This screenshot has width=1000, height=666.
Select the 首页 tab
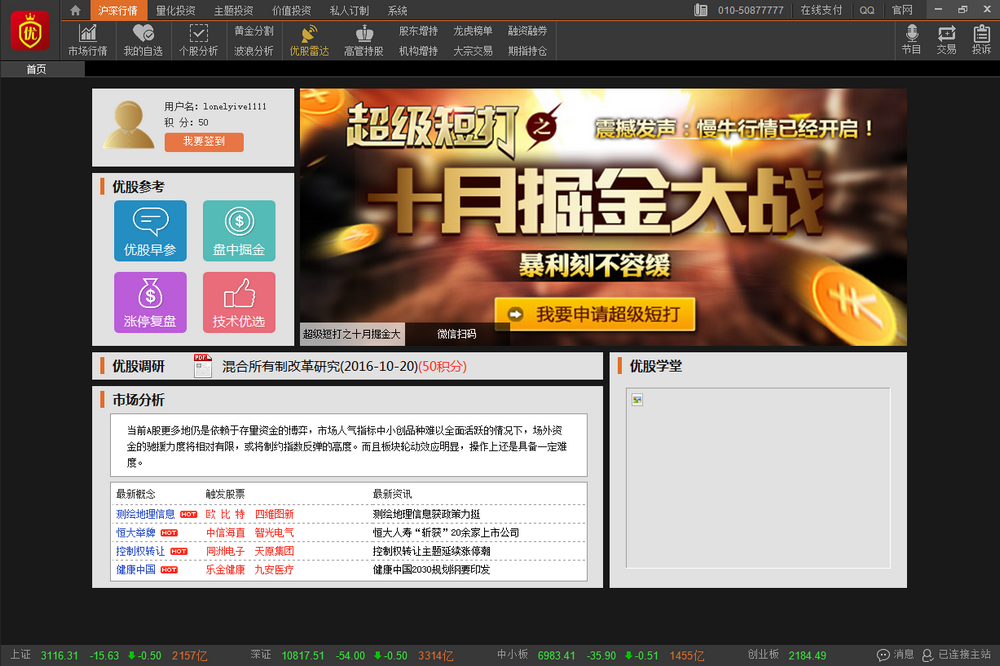pos(36,69)
